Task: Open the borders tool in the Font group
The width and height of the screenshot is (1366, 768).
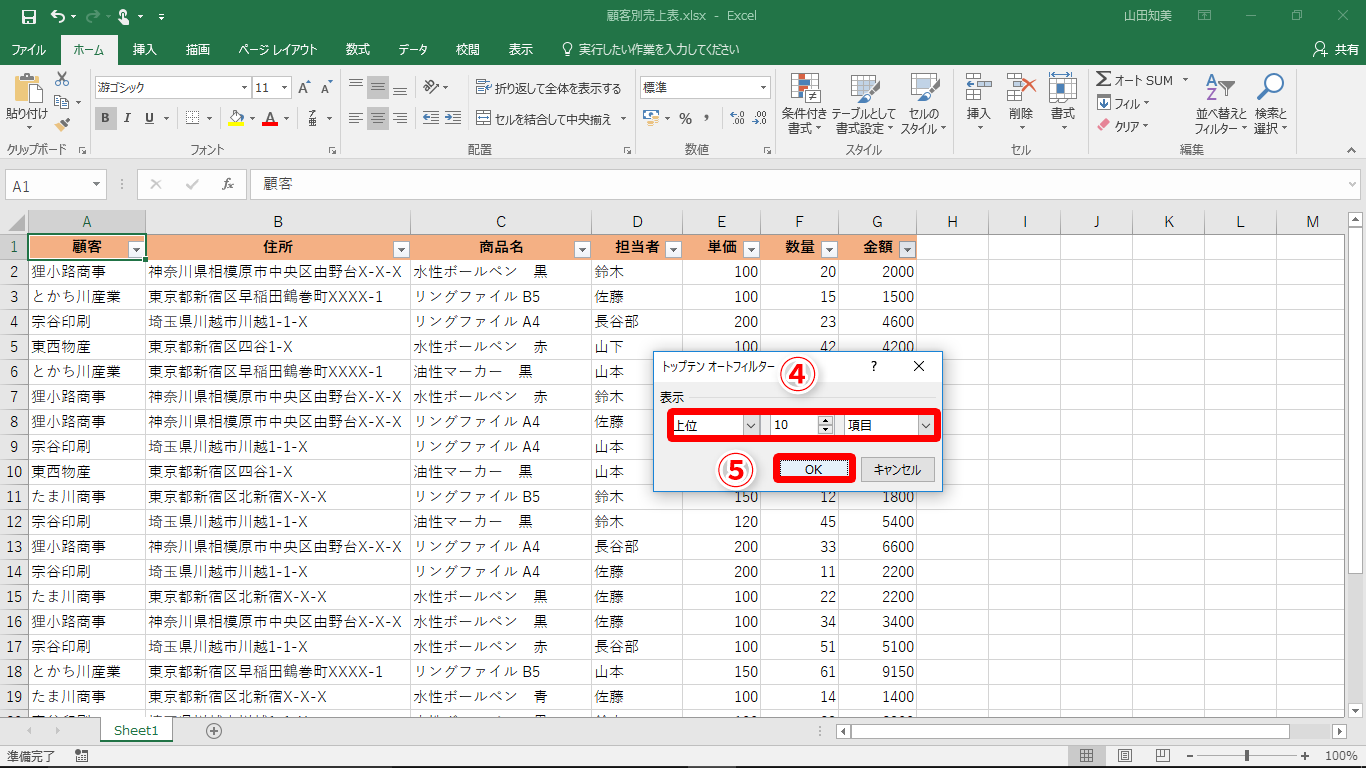Action: point(192,118)
